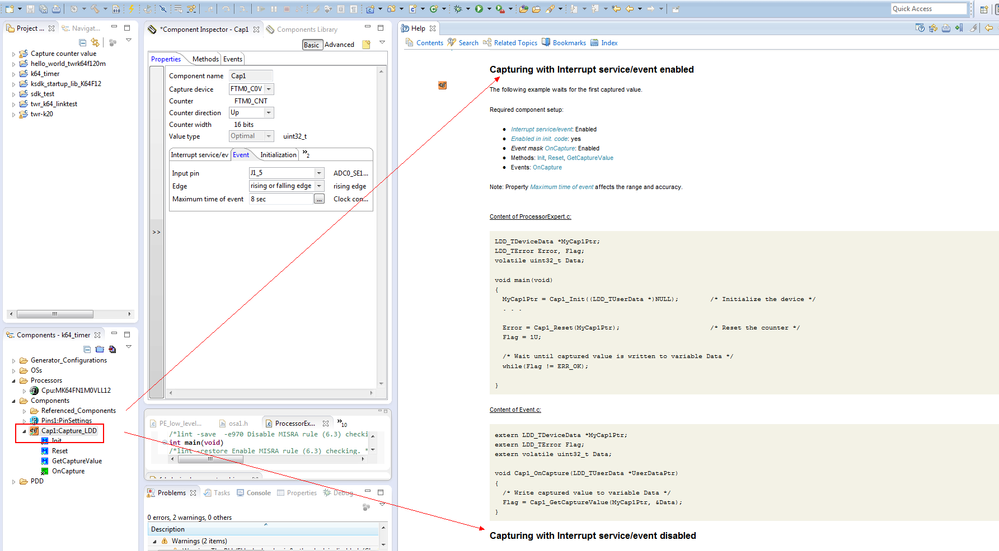Screen dimensions: 999x551
Task: Switch to the Components Library tab
Action: [x=302, y=29]
